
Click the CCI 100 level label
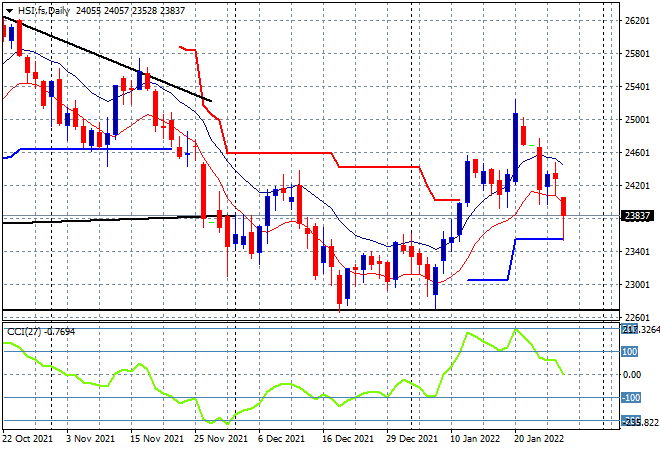[630, 351]
